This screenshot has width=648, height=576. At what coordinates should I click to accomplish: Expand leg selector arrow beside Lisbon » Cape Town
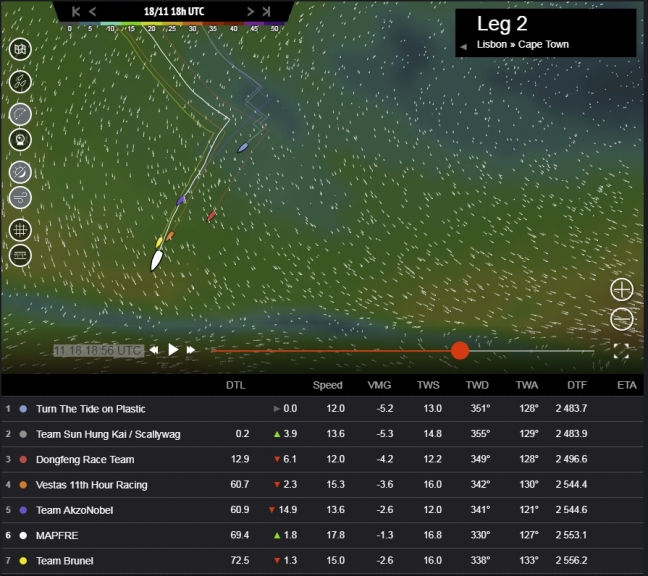click(464, 46)
